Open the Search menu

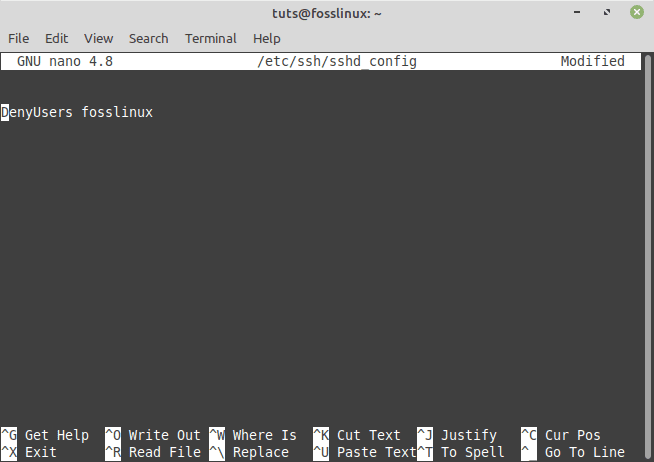pyautogui.click(x=148, y=38)
